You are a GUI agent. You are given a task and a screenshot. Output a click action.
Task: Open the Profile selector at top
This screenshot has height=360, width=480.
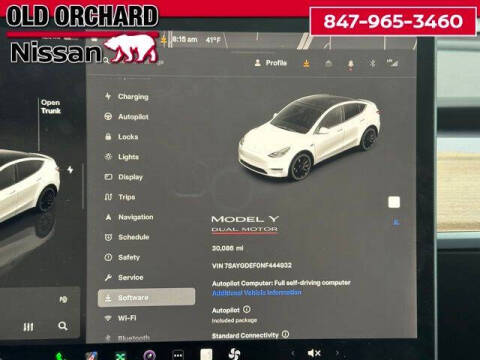[x=270, y=63]
